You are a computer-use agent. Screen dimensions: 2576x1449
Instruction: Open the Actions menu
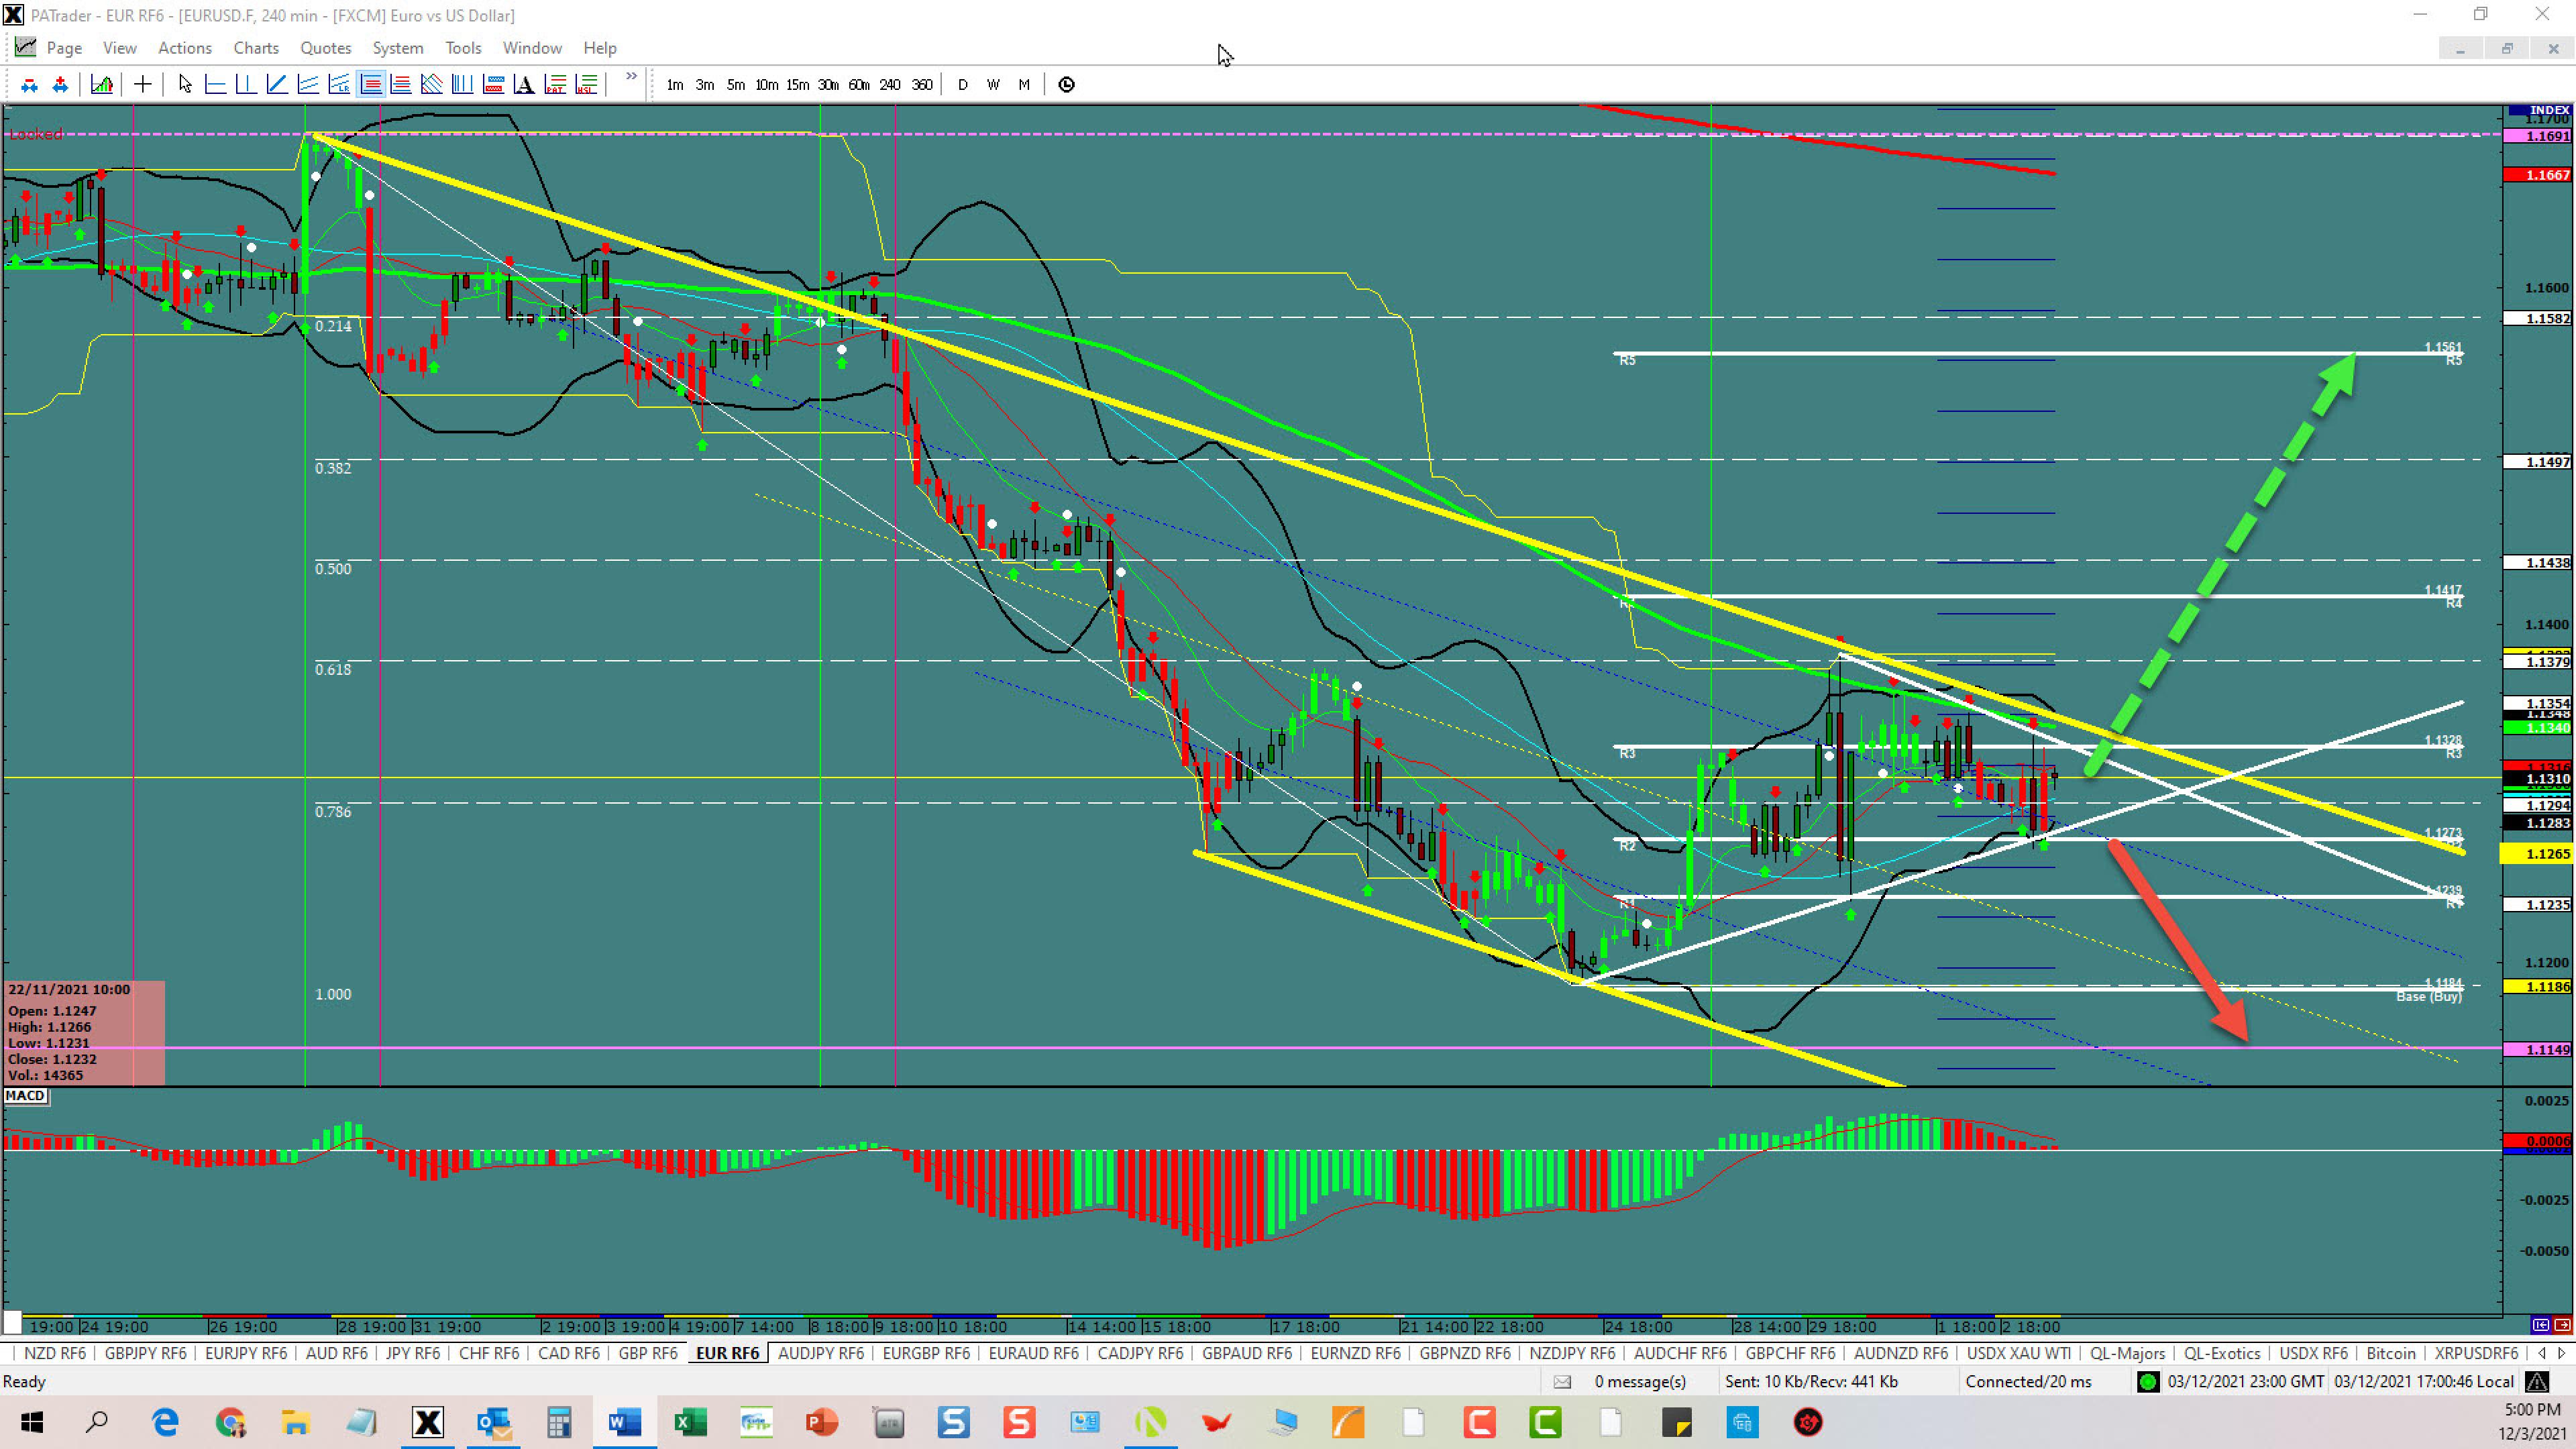pos(185,48)
